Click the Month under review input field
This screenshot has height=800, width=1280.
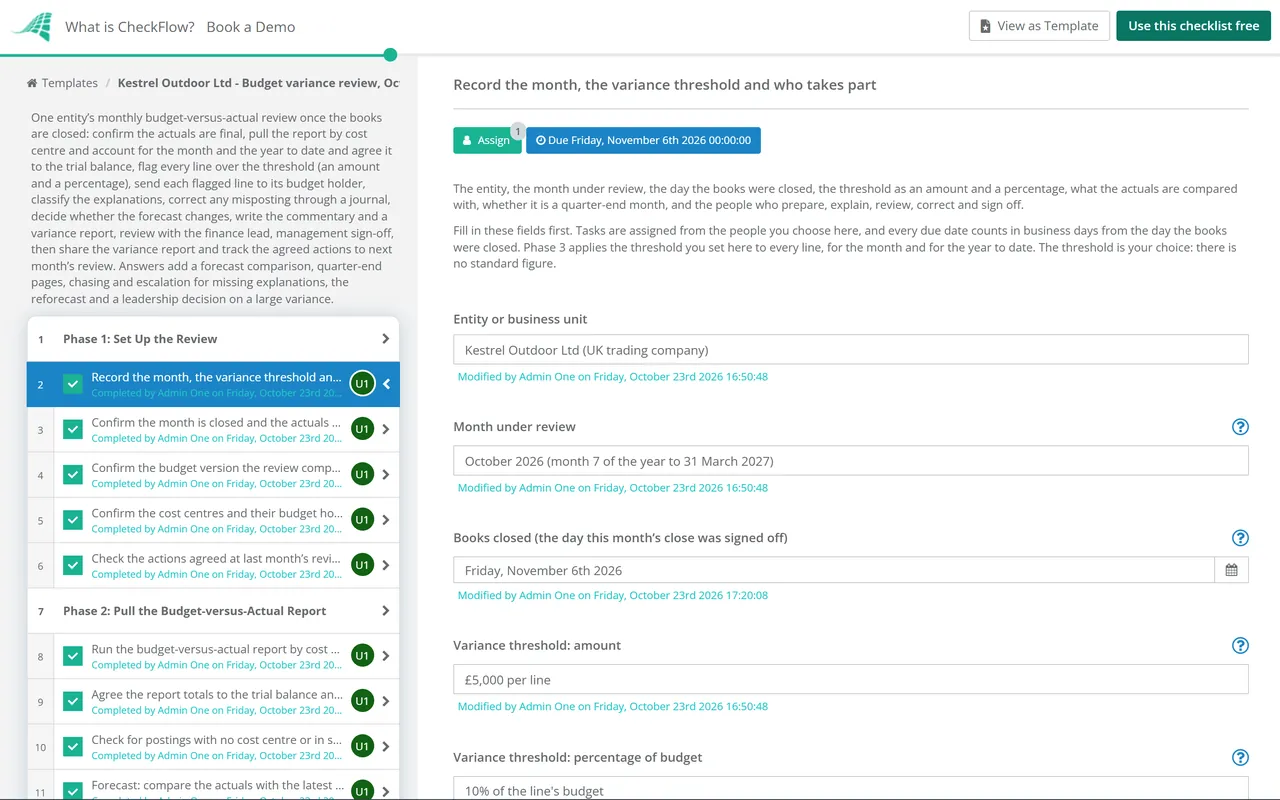851,461
